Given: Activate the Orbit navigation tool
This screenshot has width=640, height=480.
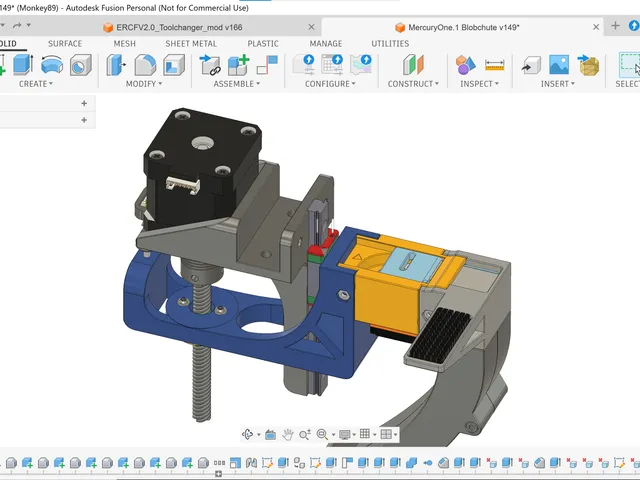Looking at the screenshot, I should pyautogui.click(x=247, y=434).
